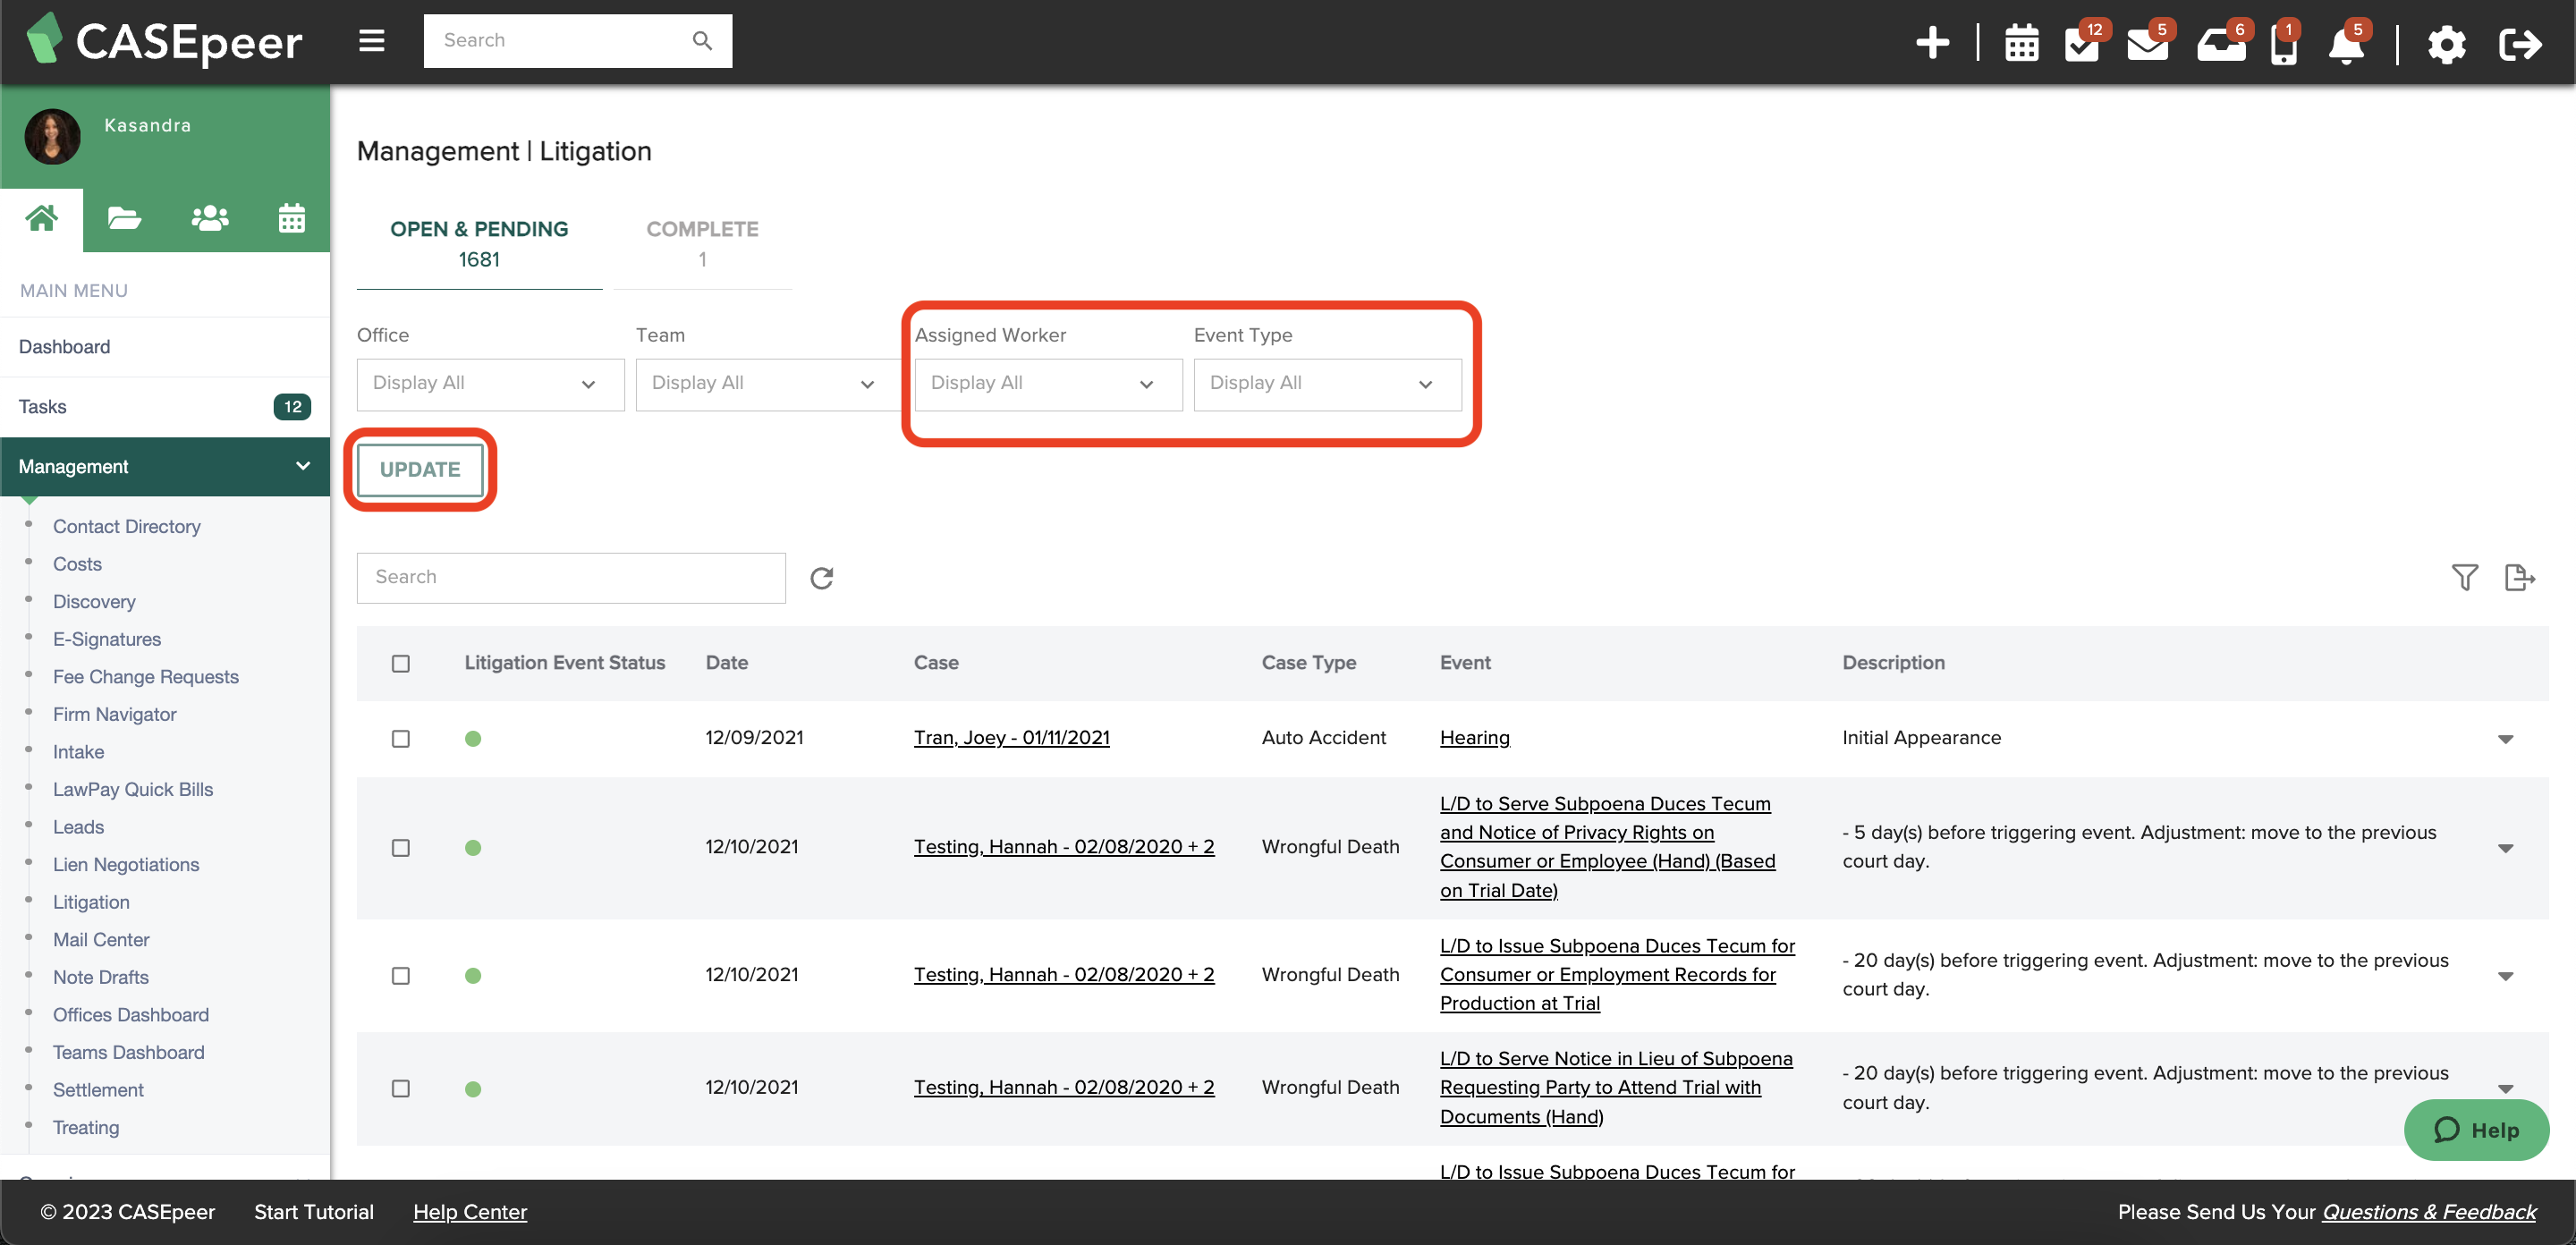Image resolution: width=2576 pixels, height=1245 pixels.
Task: Check the Tran, Joey row checkbox
Action: pos(401,738)
